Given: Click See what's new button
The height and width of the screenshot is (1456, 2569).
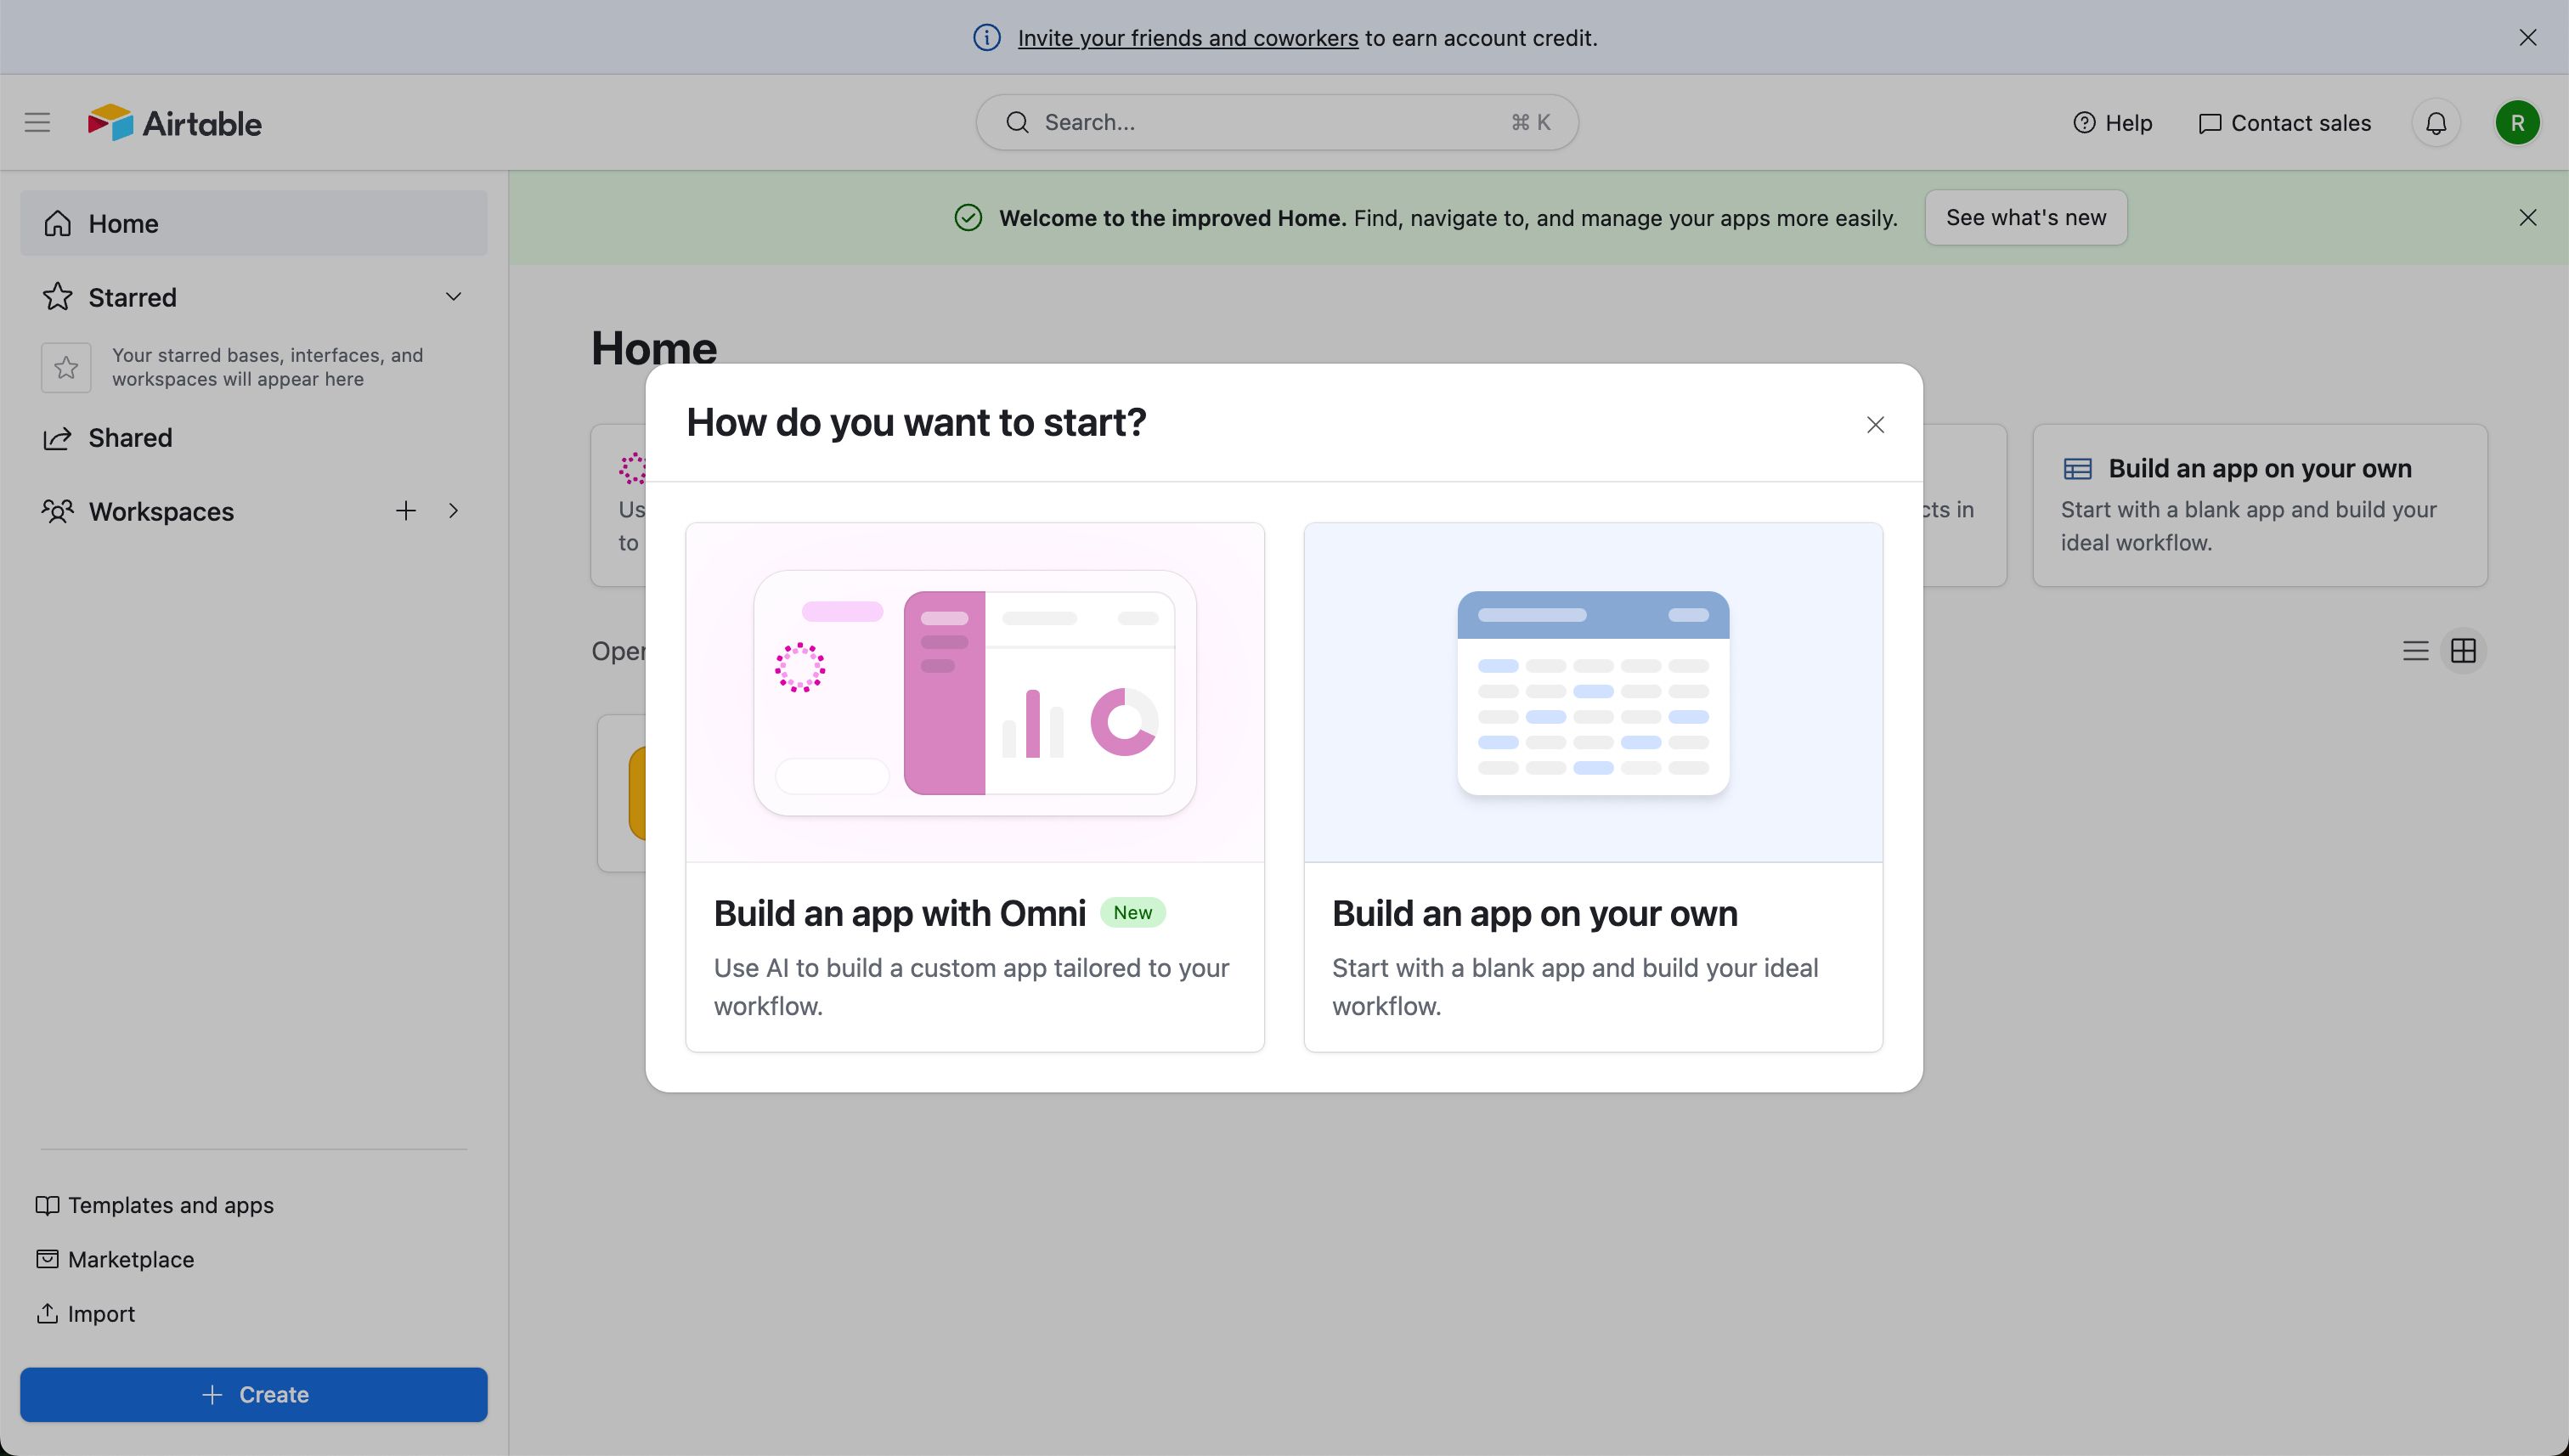Looking at the screenshot, I should (x=2026, y=217).
